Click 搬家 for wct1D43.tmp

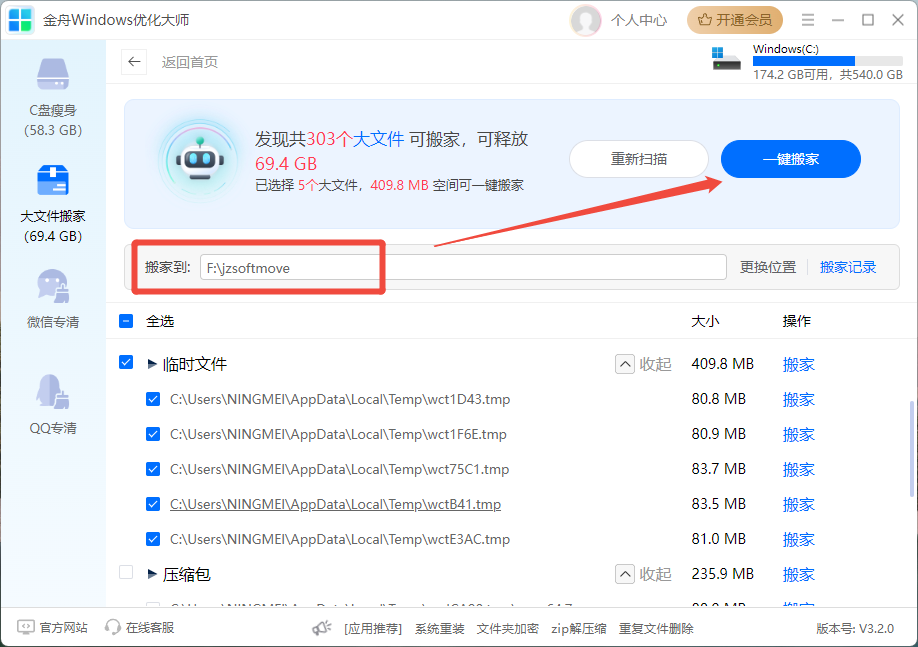coord(799,399)
